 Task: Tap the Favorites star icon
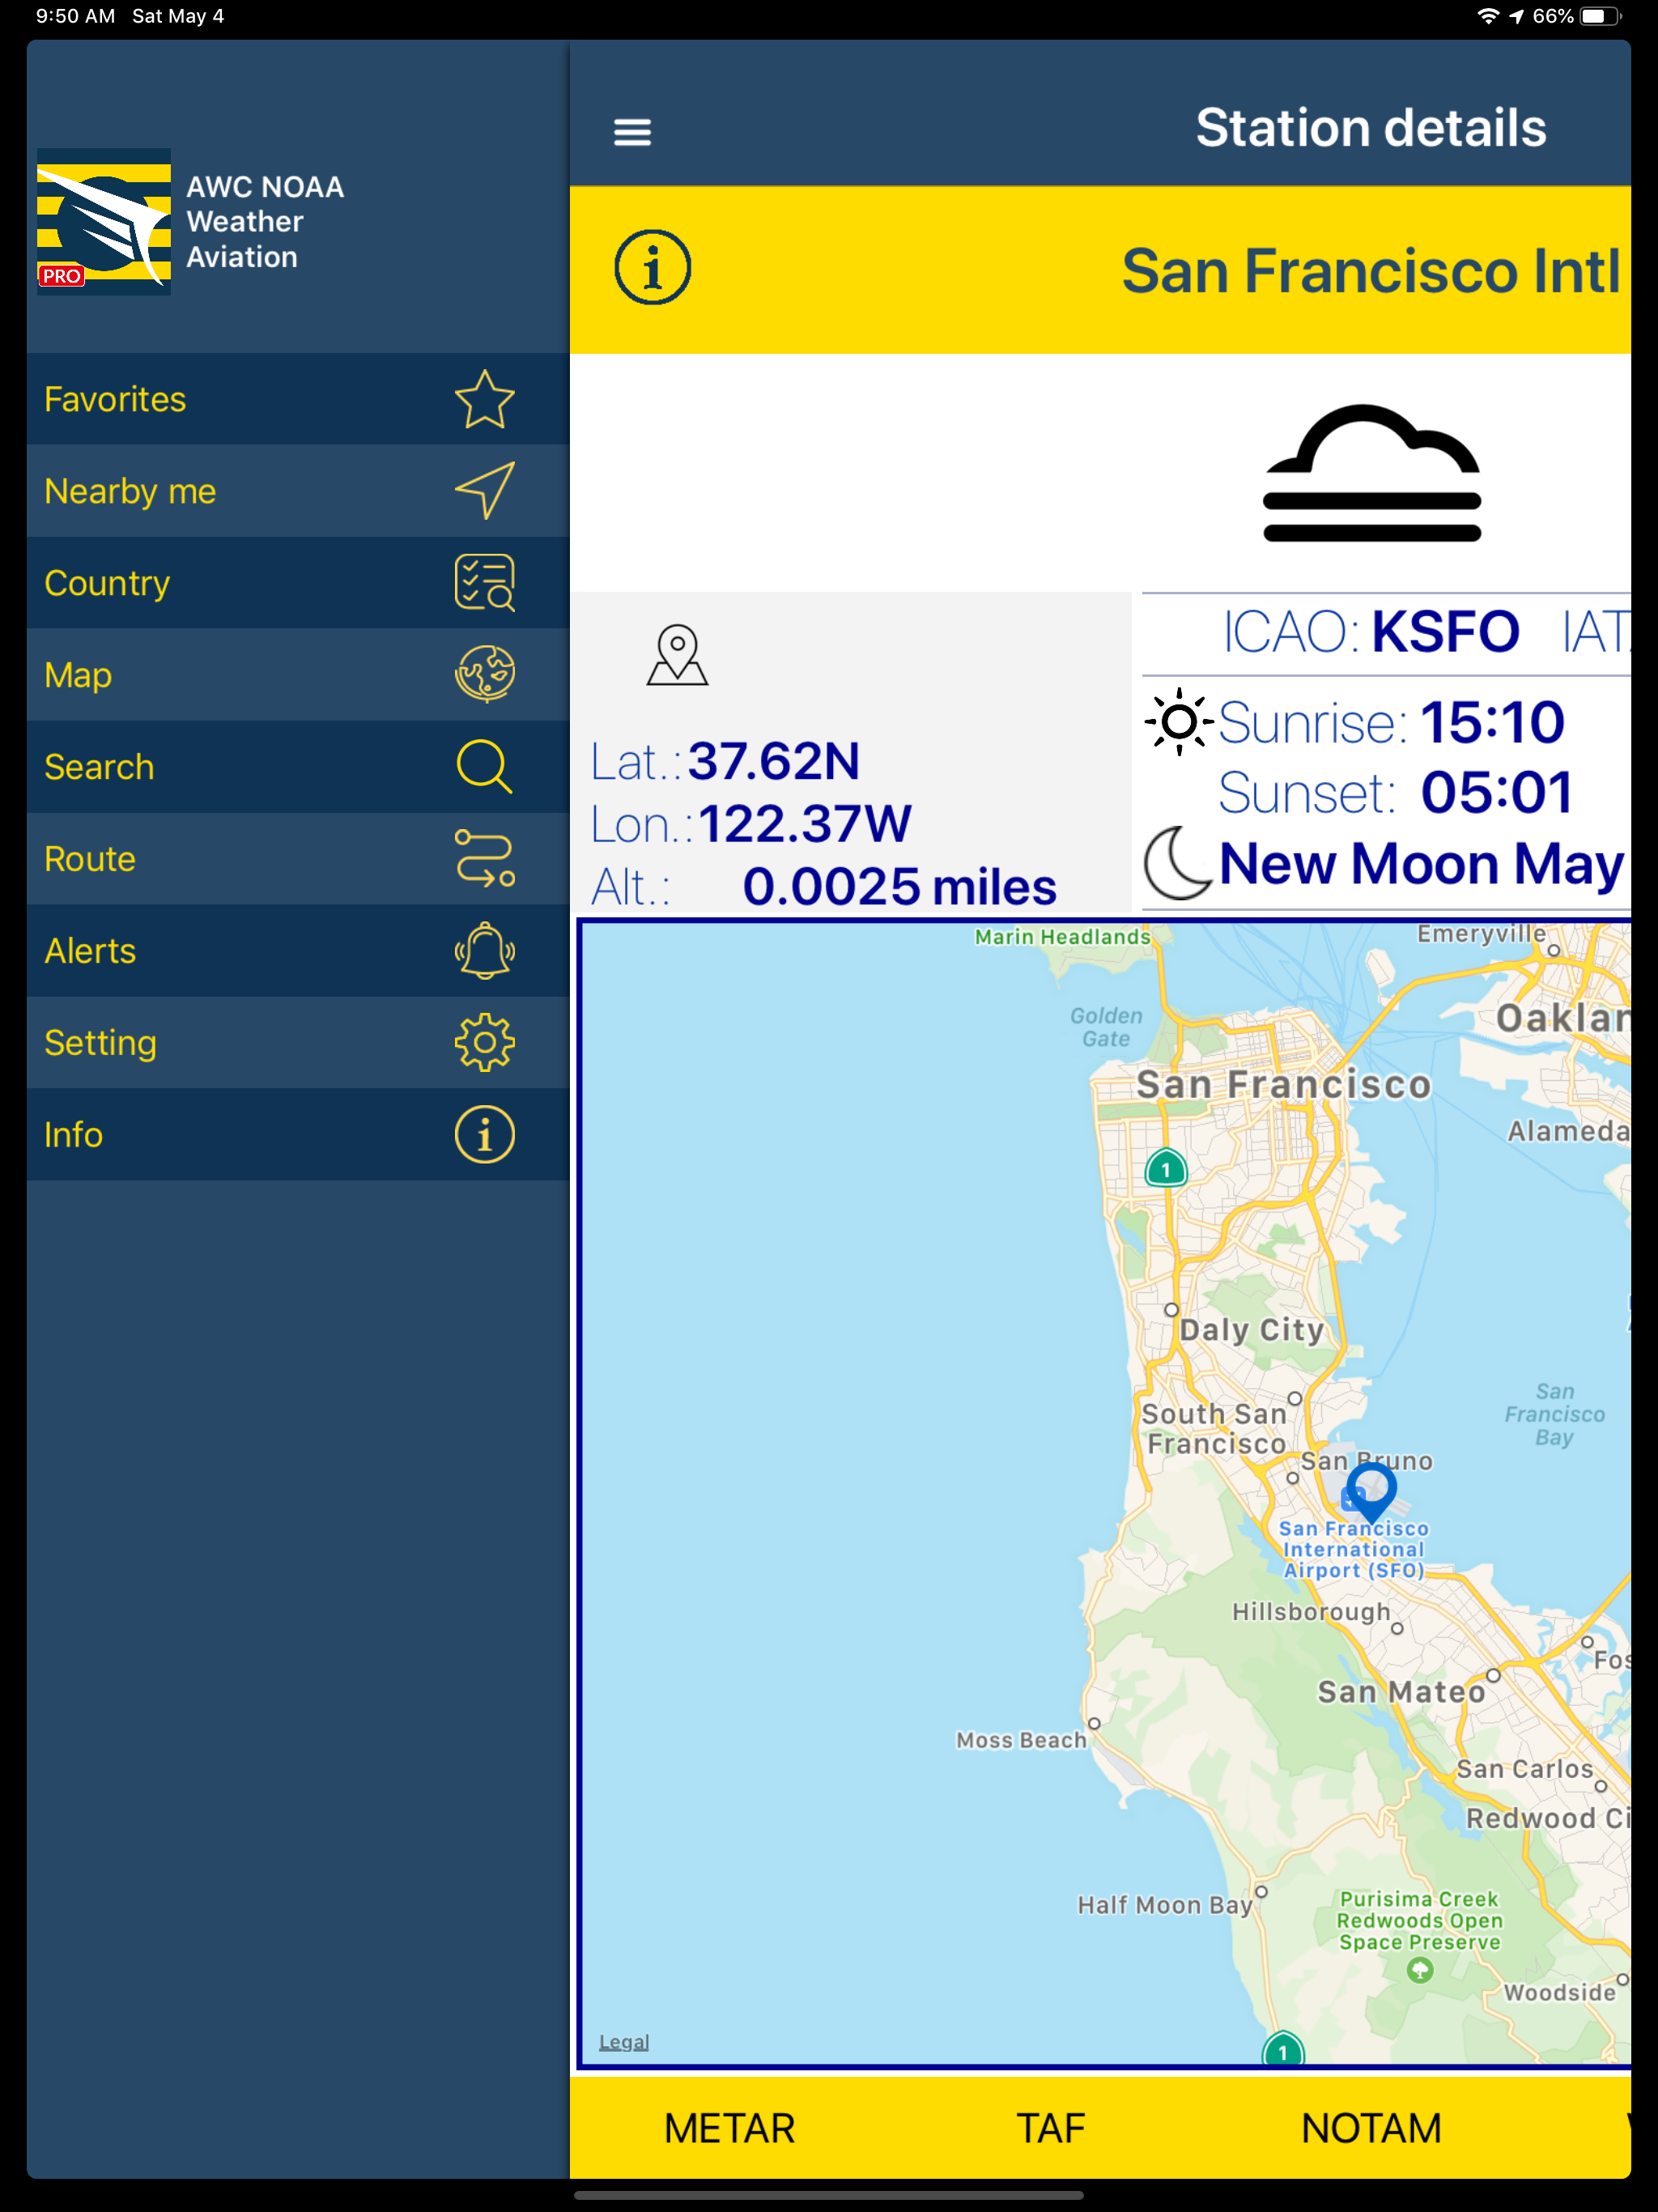484,399
